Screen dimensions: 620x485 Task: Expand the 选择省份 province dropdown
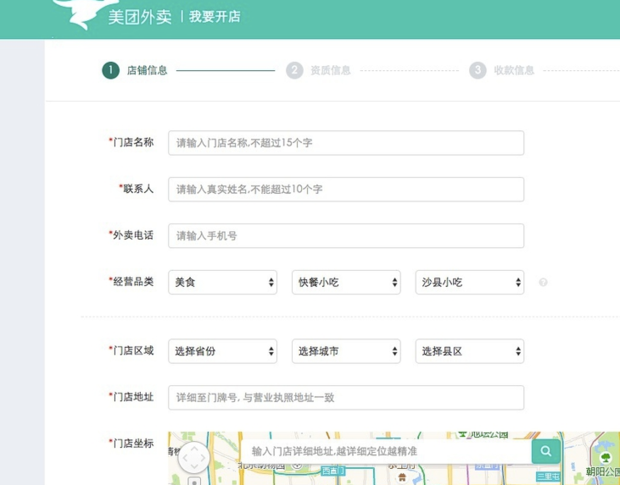223,351
